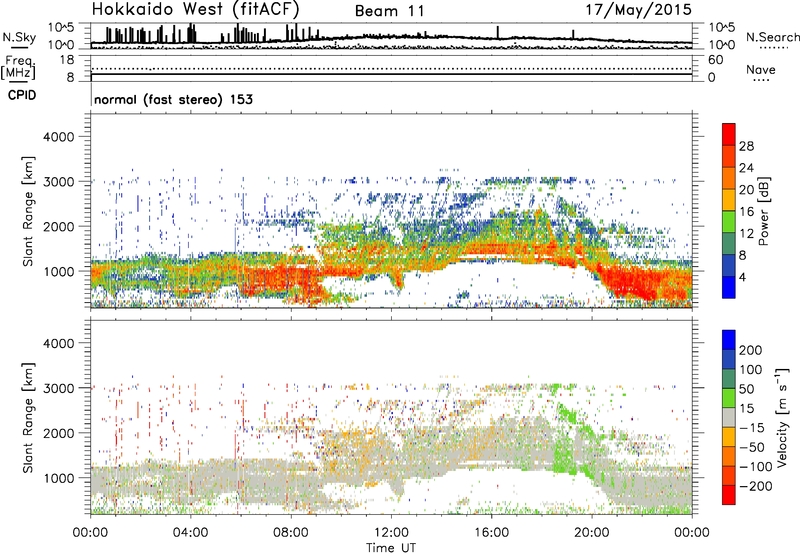Click the '20:00' time tick label
Viewport: 800px width, 554px height.
tap(592, 533)
